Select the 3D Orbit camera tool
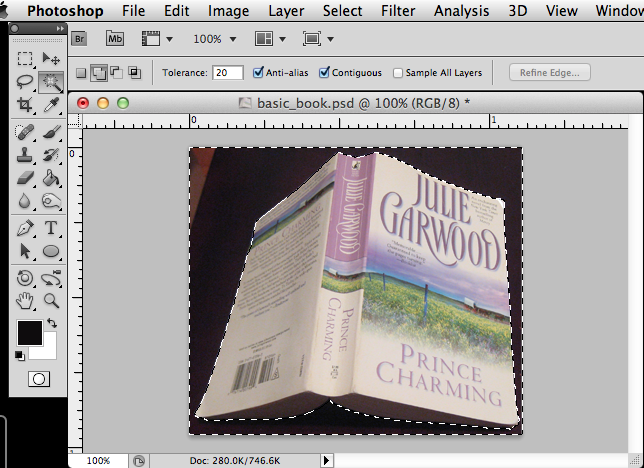The width and height of the screenshot is (644, 468). (51, 278)
